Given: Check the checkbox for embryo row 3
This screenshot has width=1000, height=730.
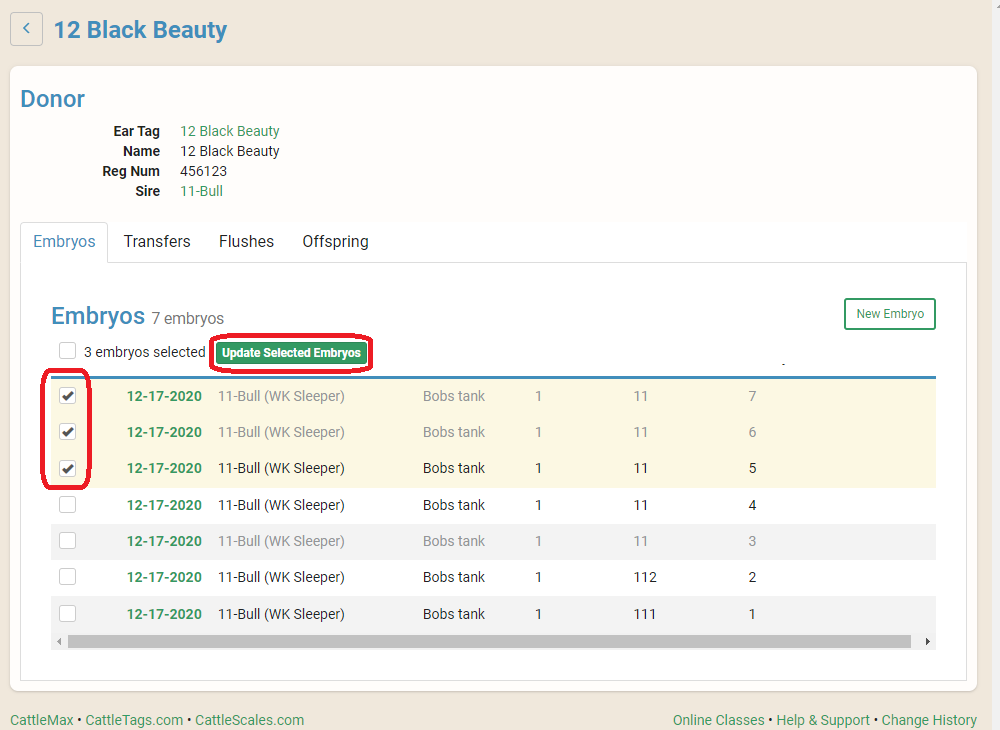Looking at the screenshot, I should coord(68,541).
